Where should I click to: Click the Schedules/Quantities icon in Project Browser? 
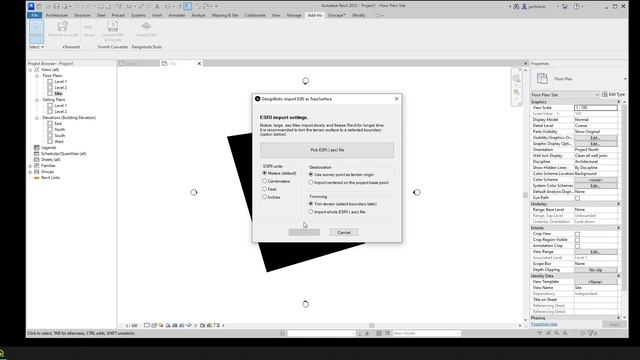pos(37,153)
